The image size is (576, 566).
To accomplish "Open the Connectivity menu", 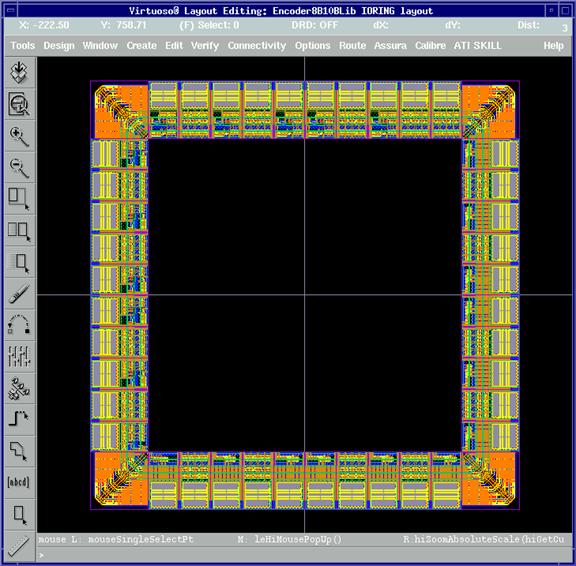I will pos(257,46).
